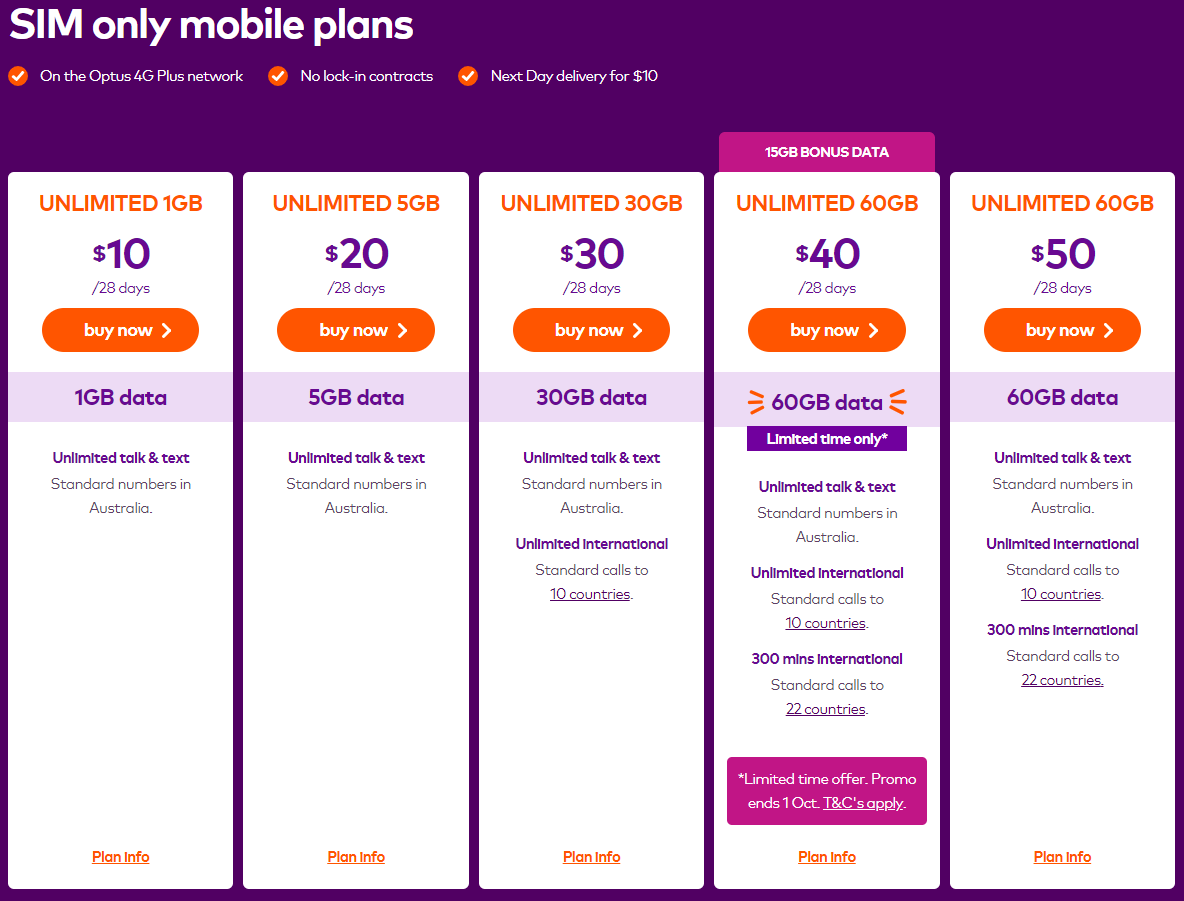
Task: Open Plan info for the $50 plan
Action: tap(1062, 857)
